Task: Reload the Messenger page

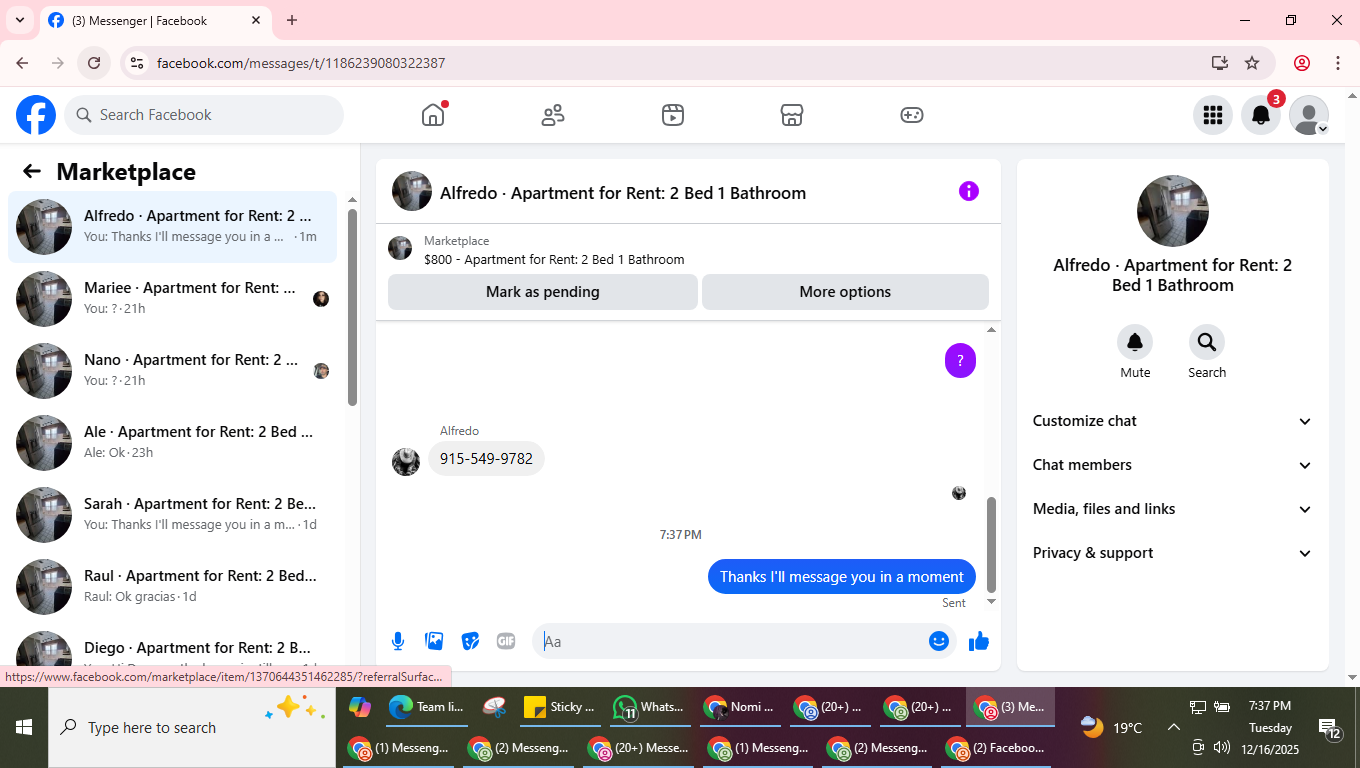Action: tap(94, 63)
